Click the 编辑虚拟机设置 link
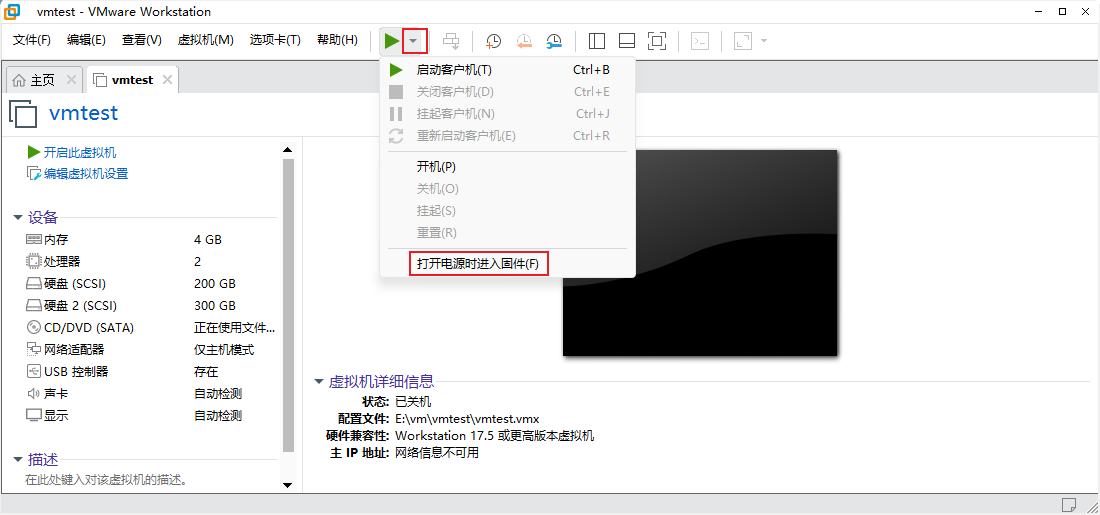This screenshot has height=515, width=1100. click(86, 174)
